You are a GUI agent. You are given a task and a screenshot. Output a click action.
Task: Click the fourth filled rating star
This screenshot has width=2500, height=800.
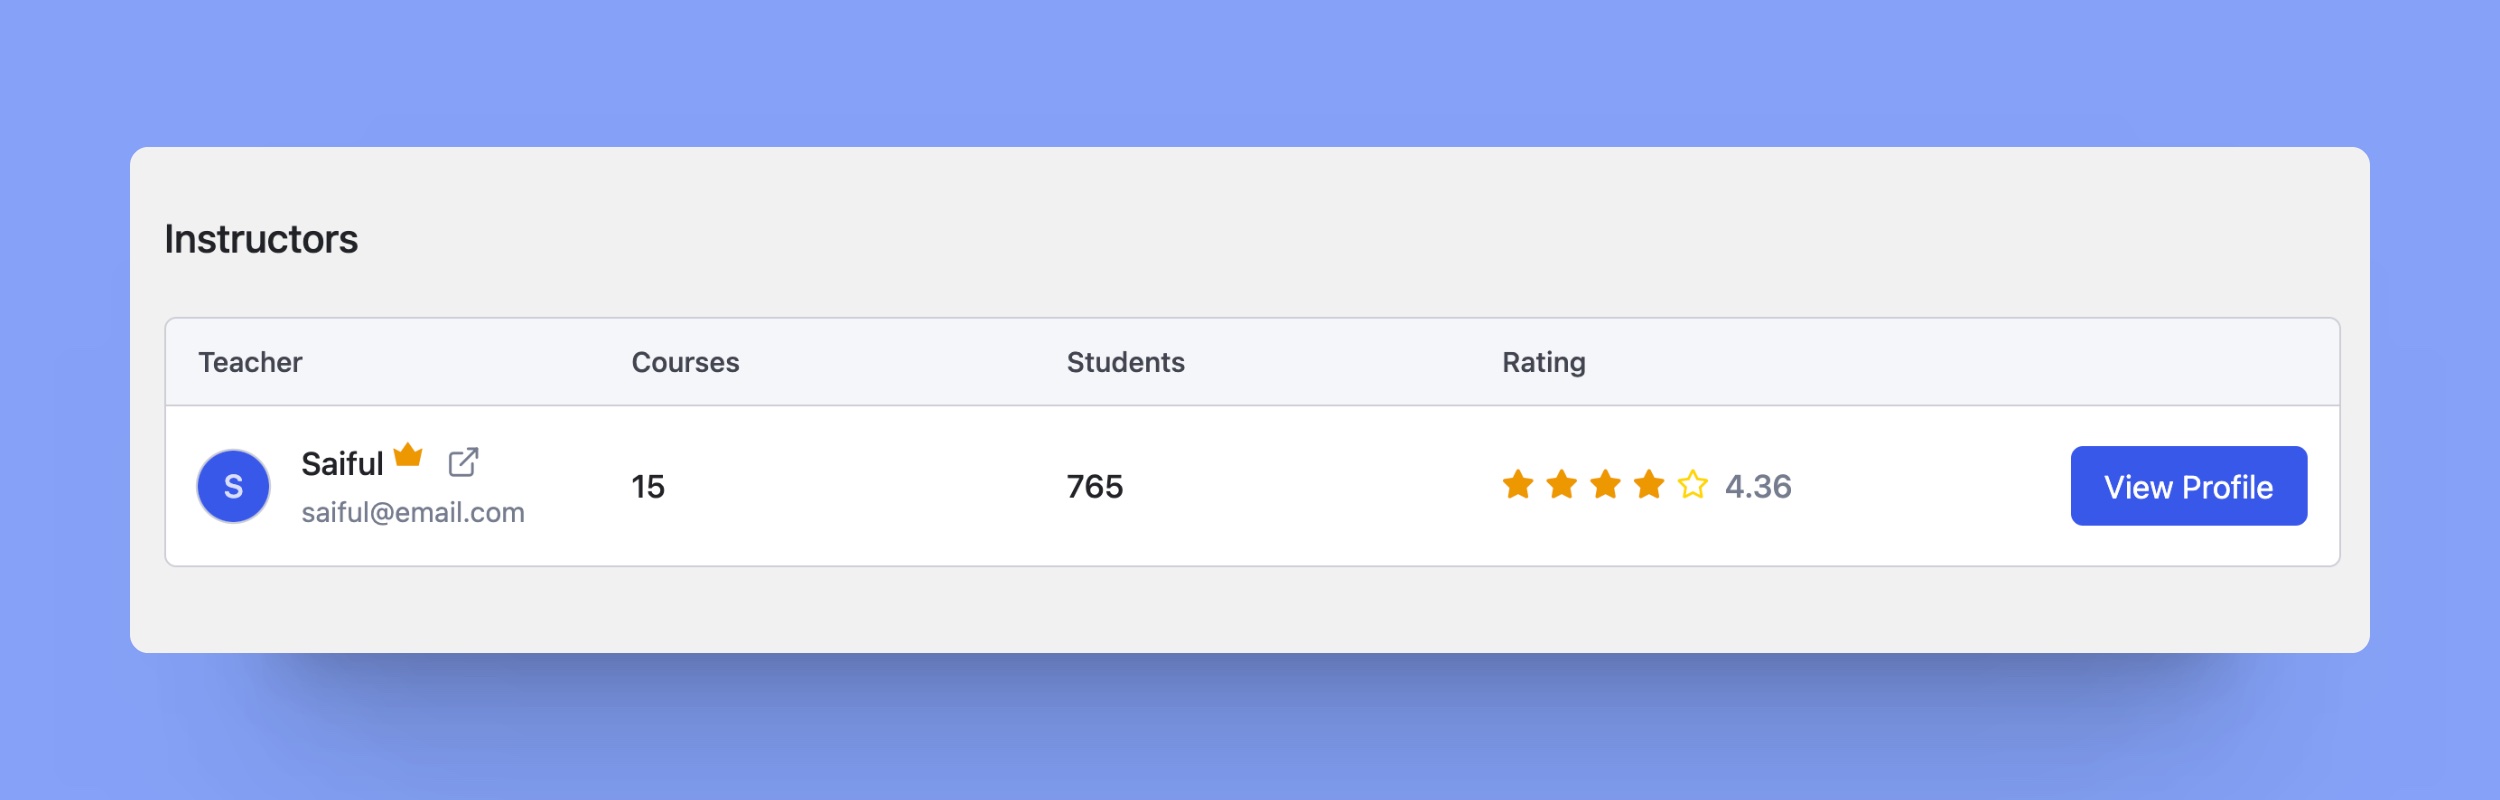(1649, 485)
